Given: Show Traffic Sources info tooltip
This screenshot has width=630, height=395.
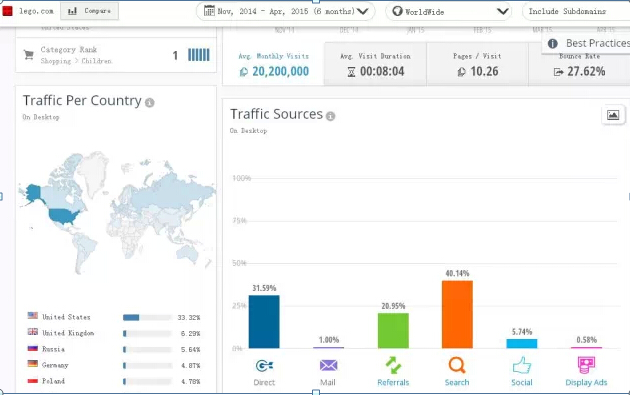Looking at the screenshot, I should tap(331, 117).
